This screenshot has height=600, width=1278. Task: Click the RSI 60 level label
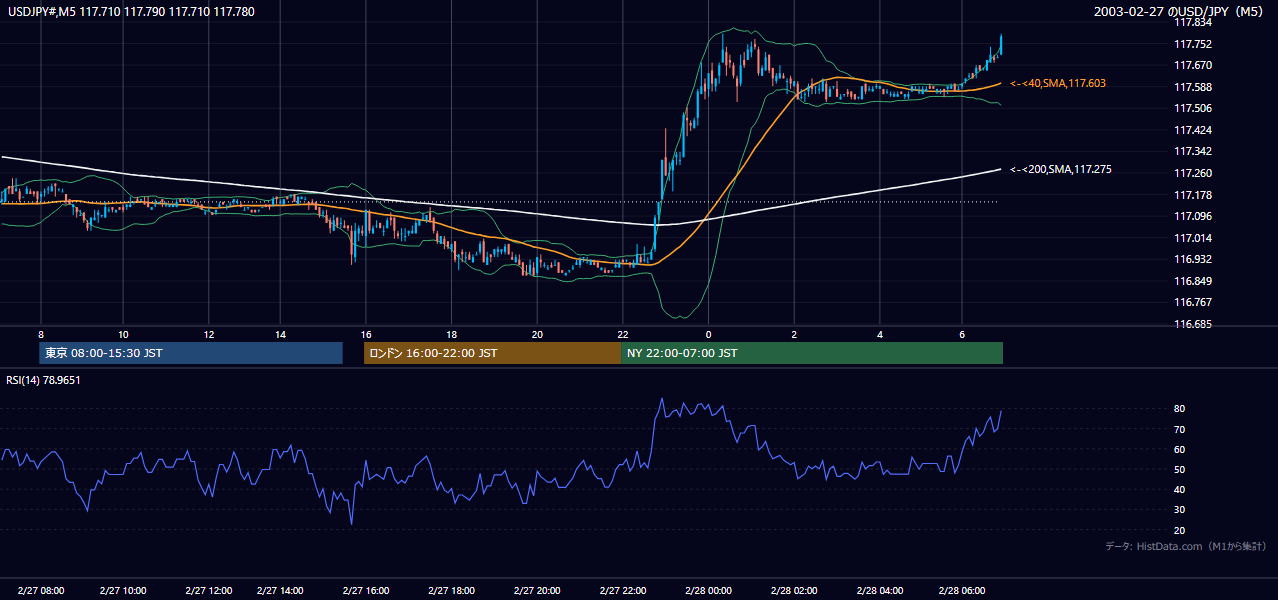tap(1180, 449)
